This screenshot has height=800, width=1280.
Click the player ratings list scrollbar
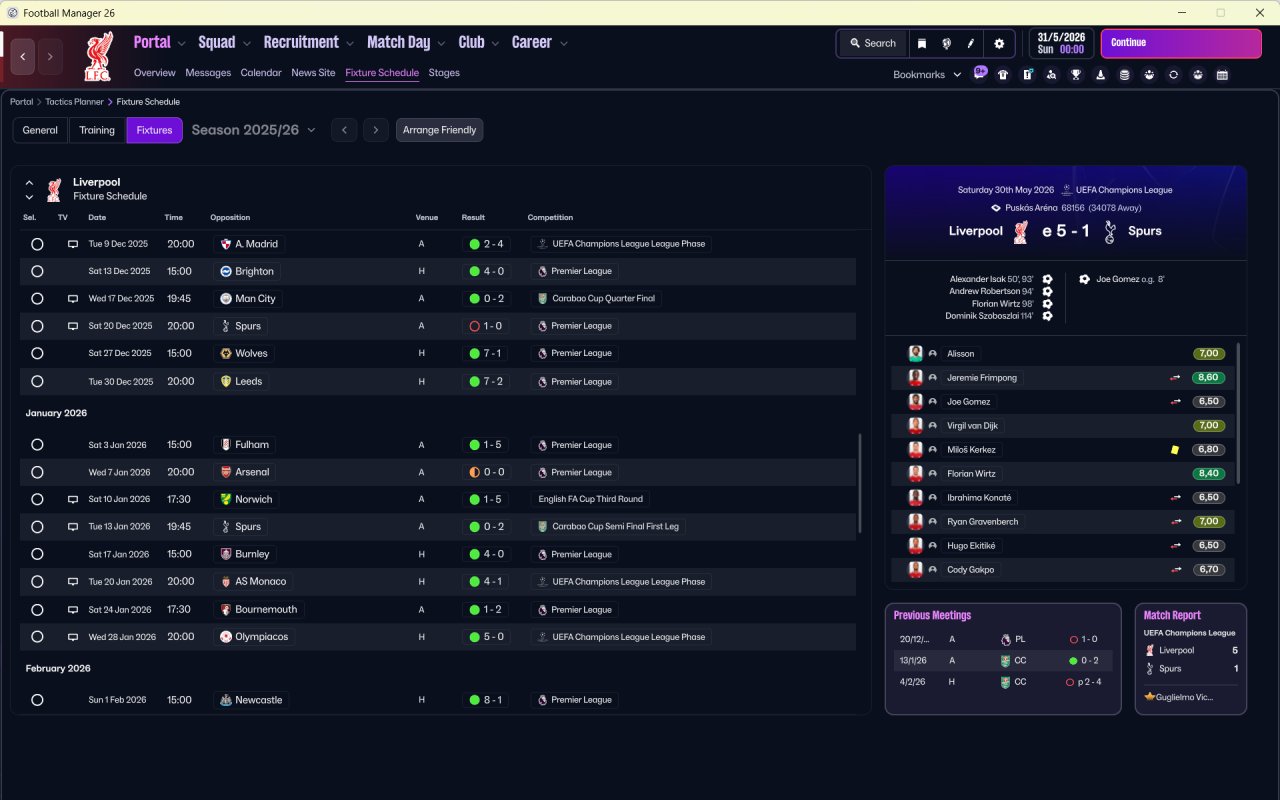(x=1238, y=412)
